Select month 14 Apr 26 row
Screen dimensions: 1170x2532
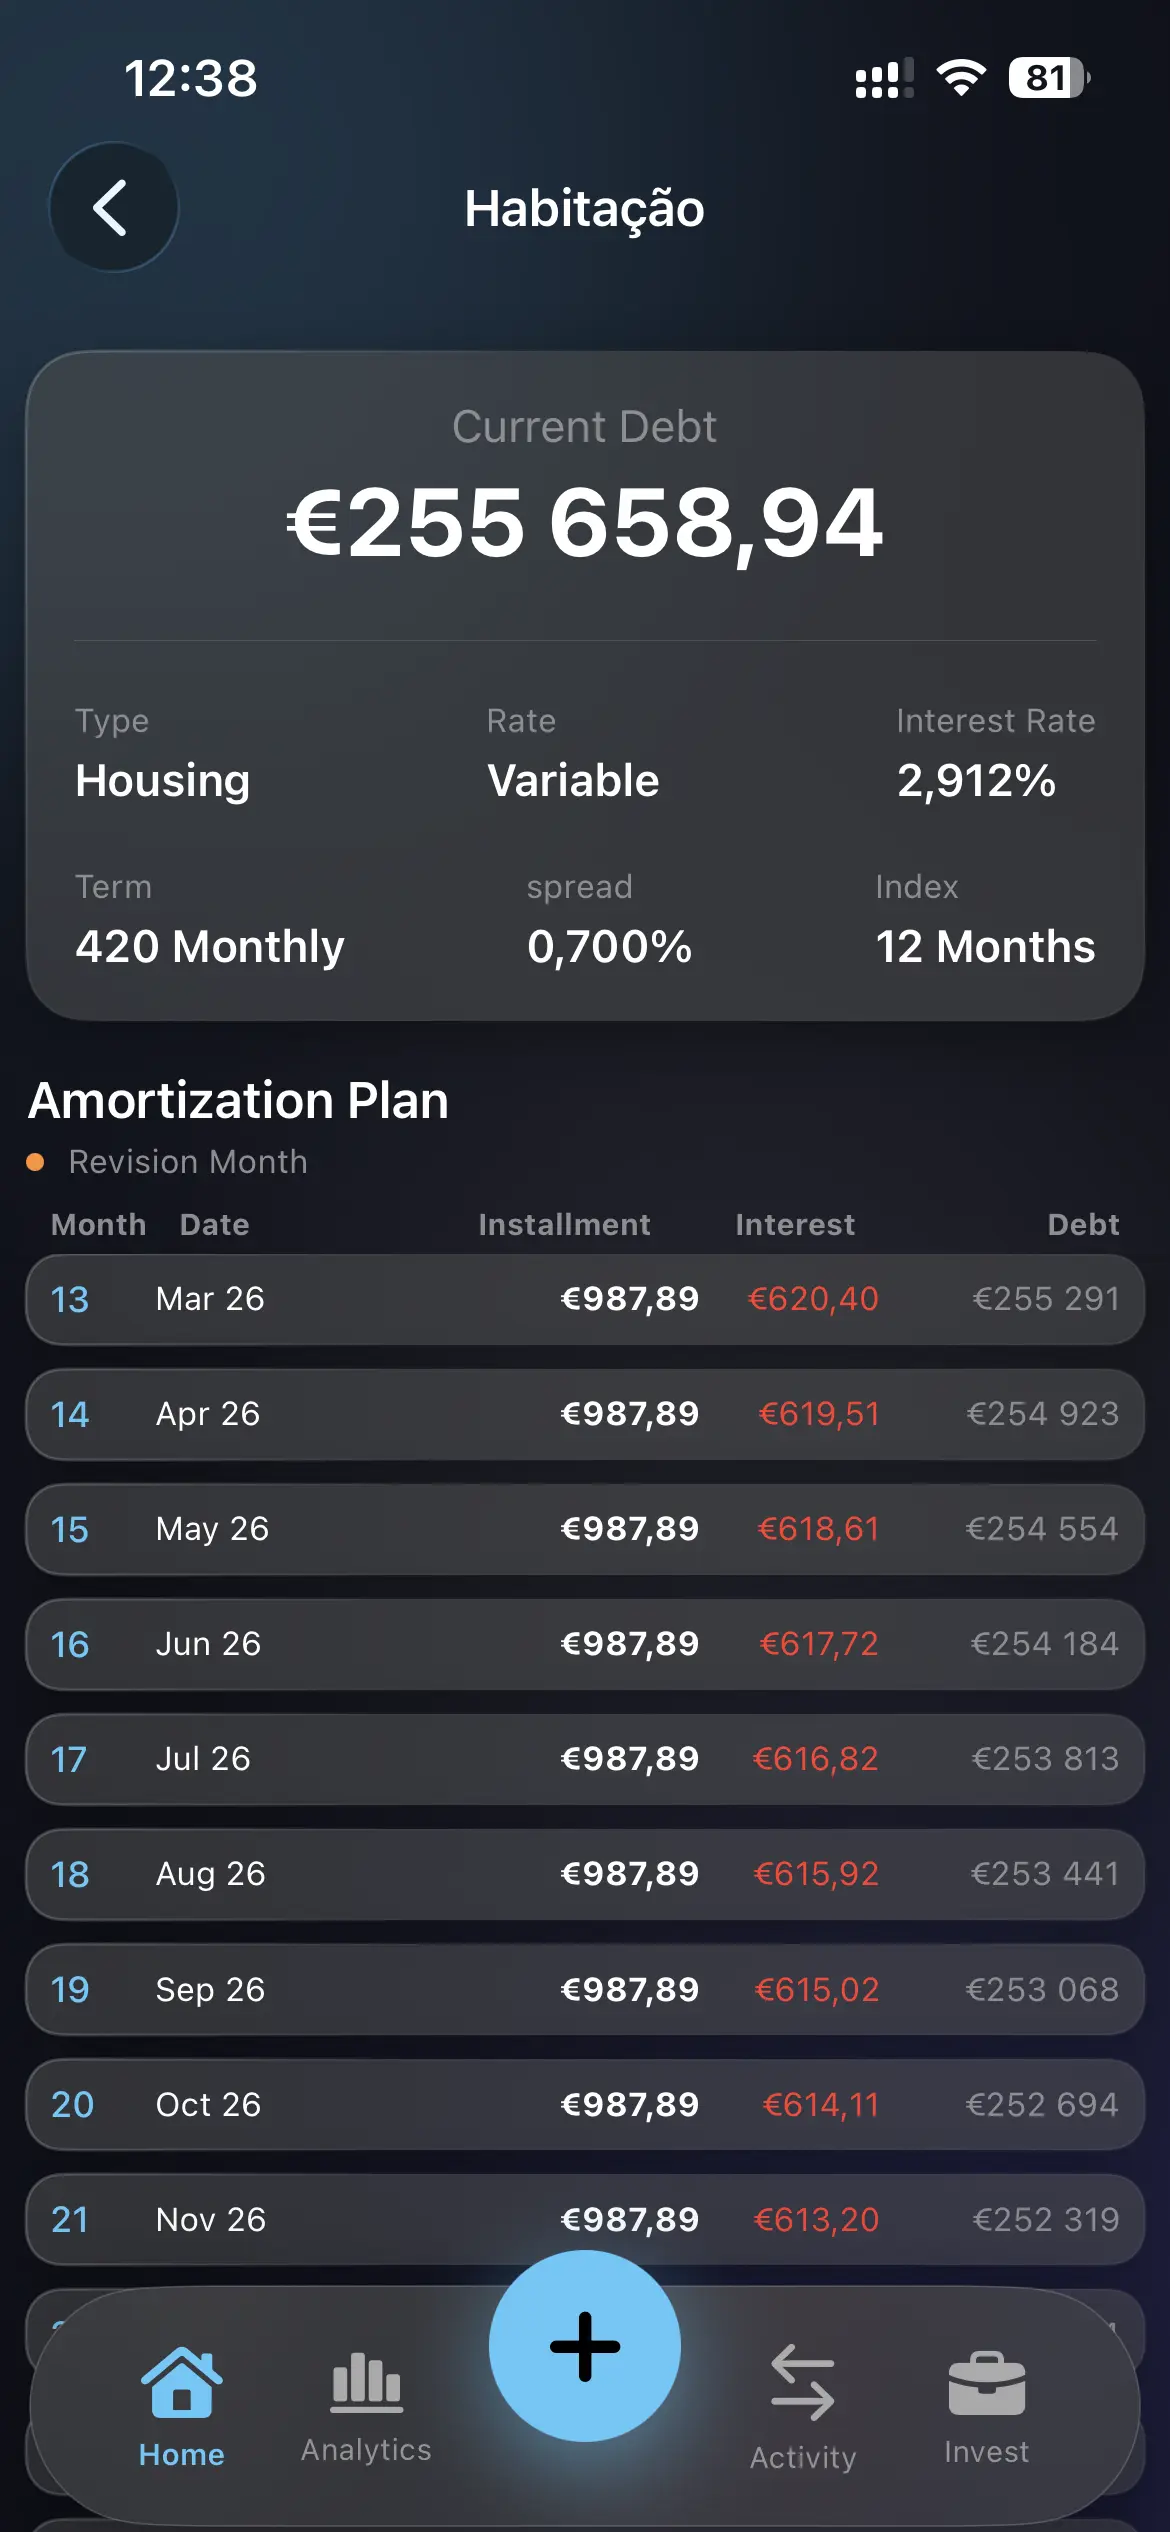coord(585,1414)
